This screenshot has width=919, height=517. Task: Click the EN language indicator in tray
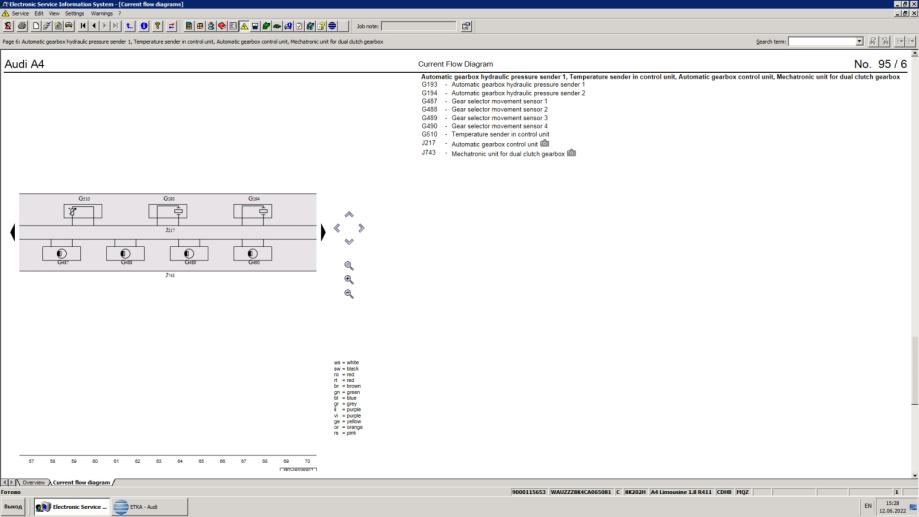click(x=868, y=506)
